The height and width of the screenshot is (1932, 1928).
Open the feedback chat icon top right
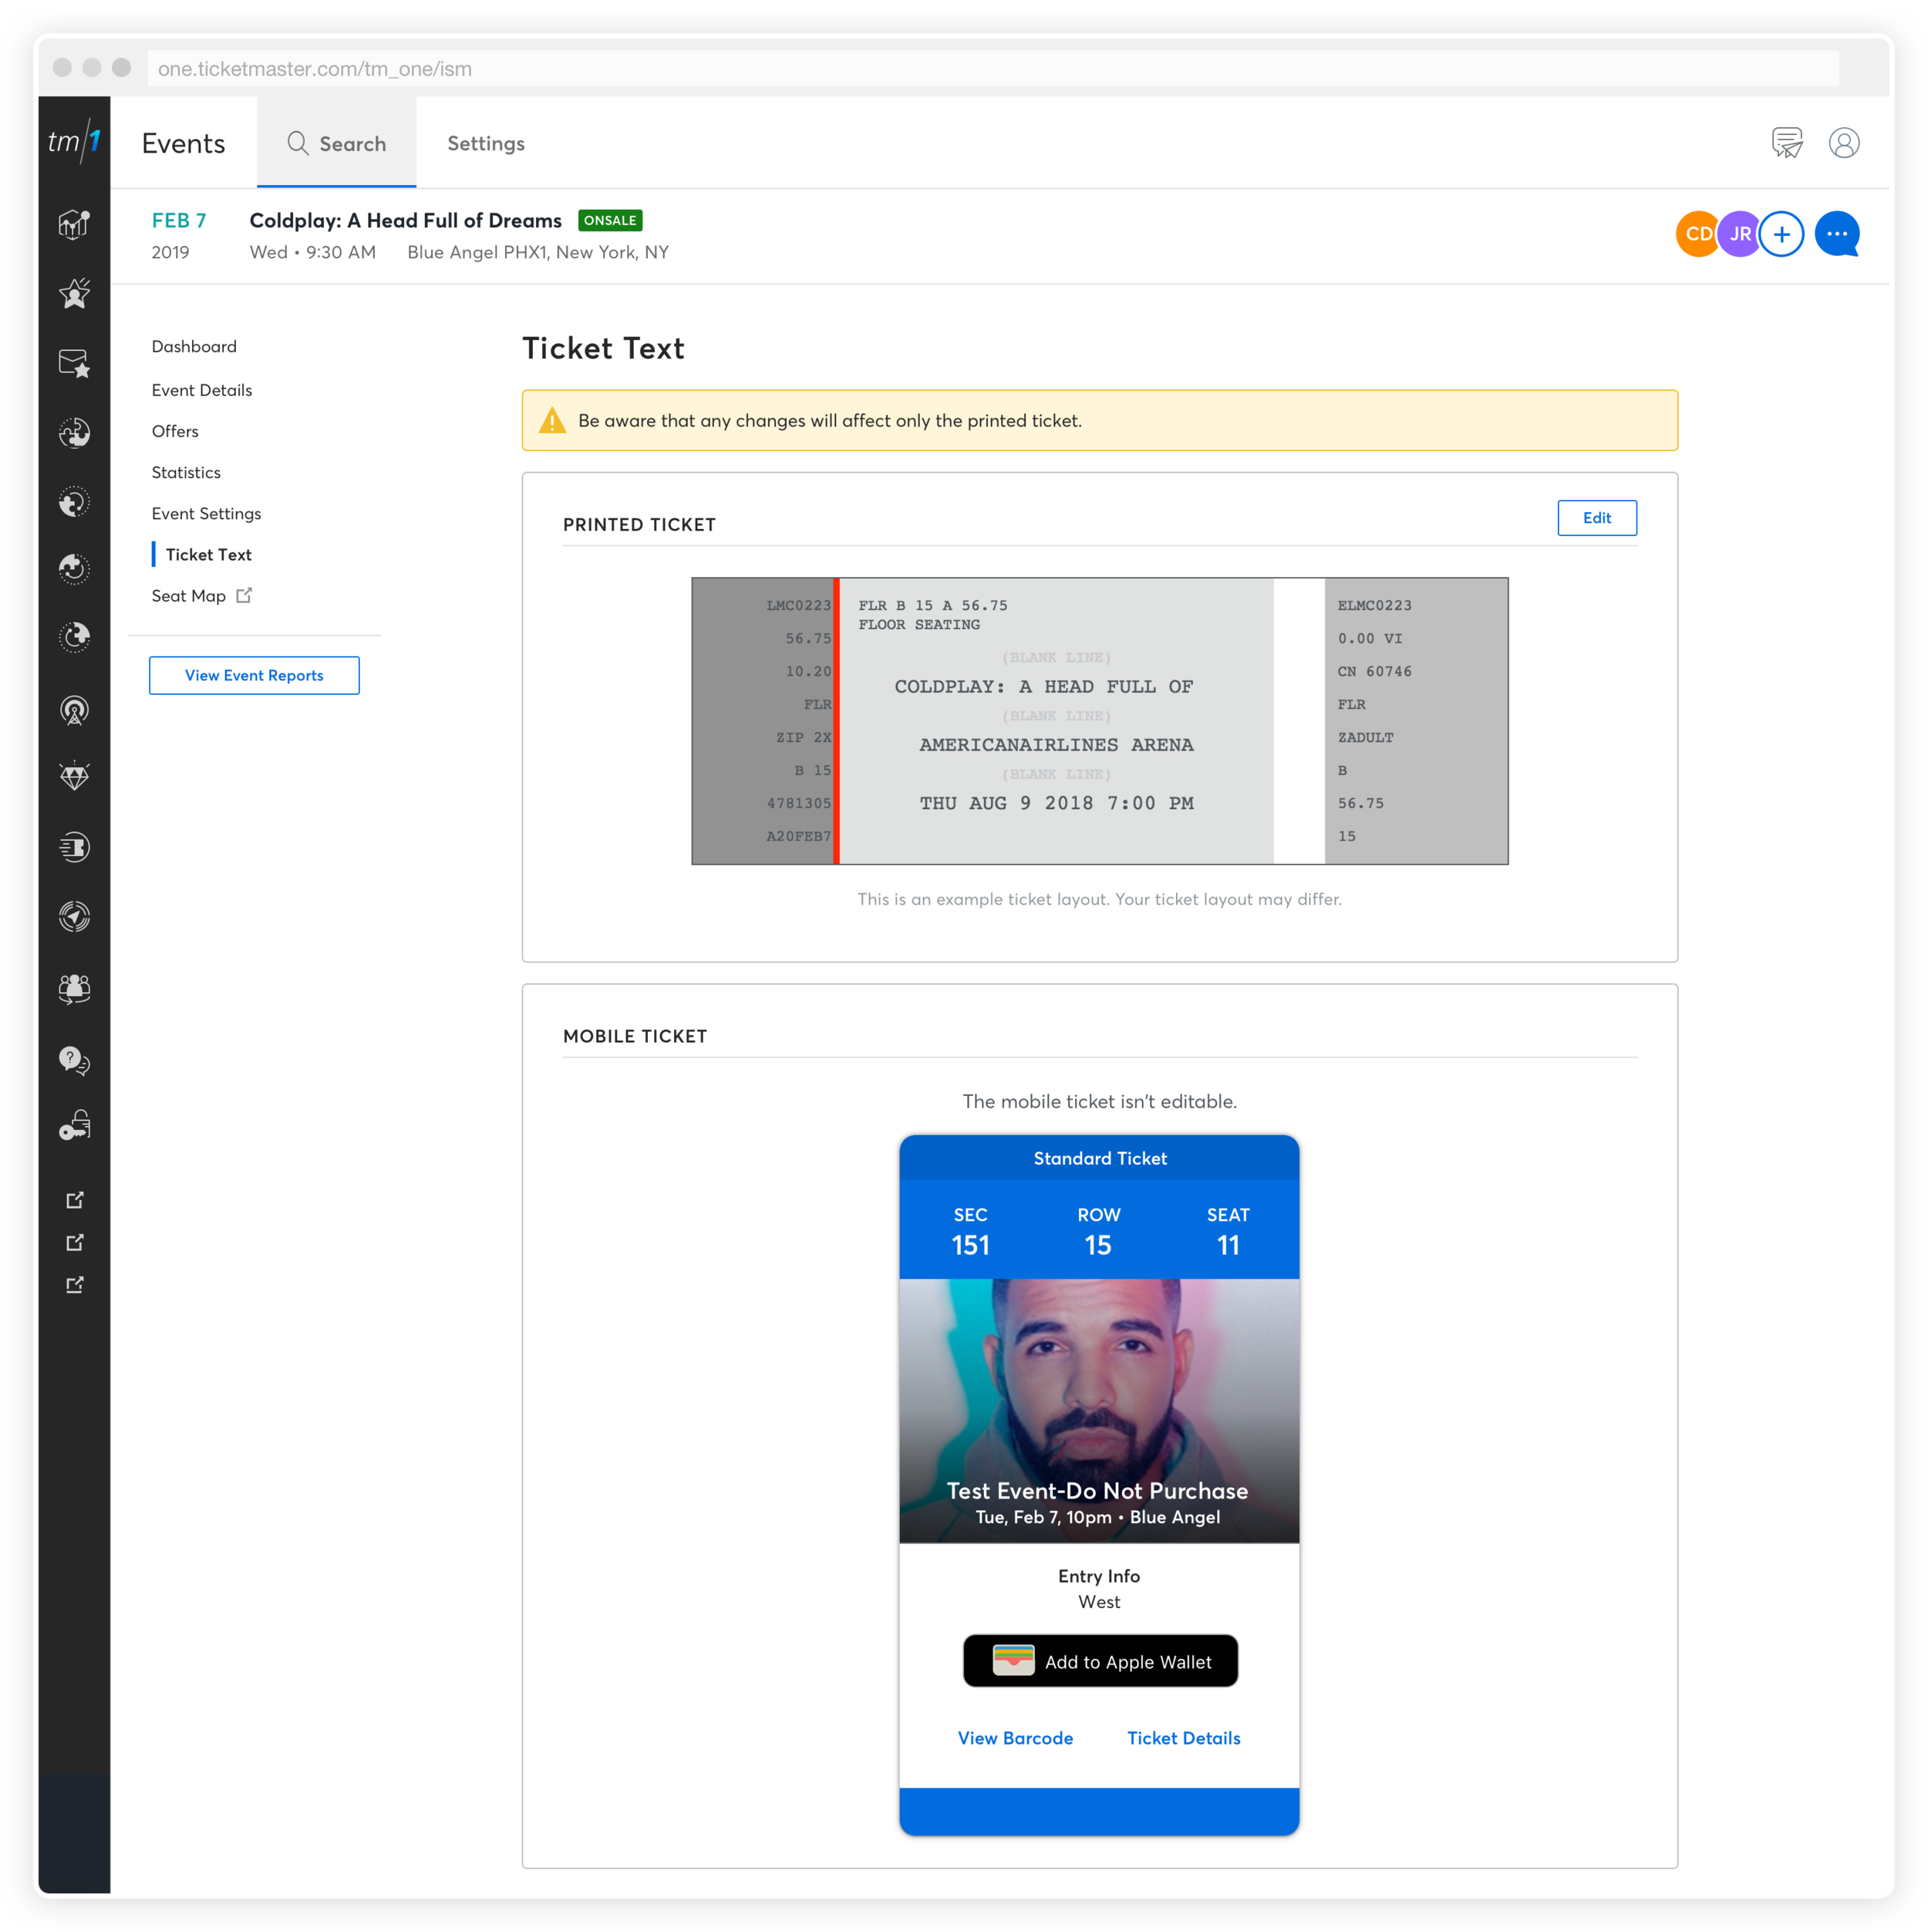click(1786, 143)
